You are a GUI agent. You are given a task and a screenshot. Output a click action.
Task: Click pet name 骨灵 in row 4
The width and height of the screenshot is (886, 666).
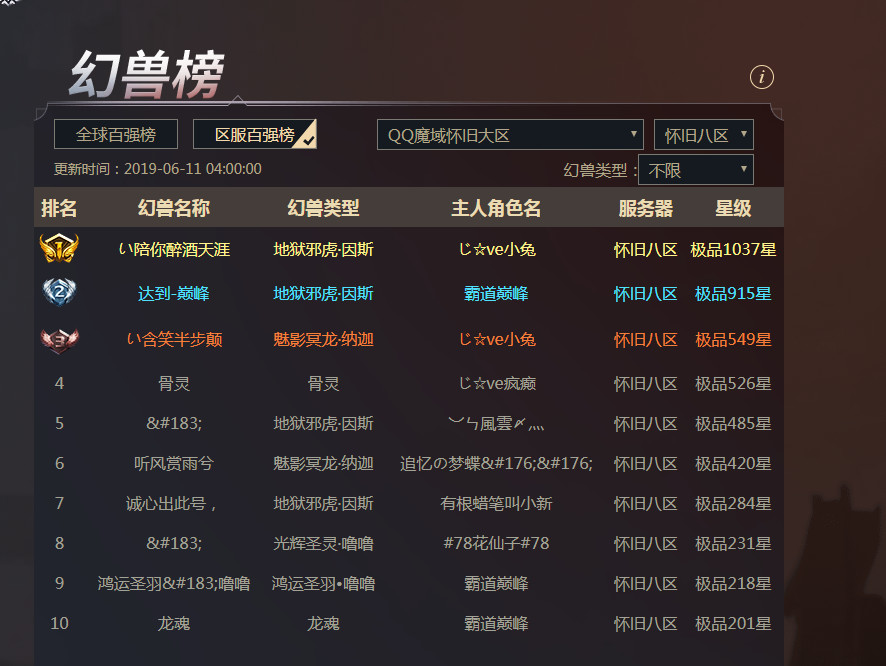(x=173, y=384)
